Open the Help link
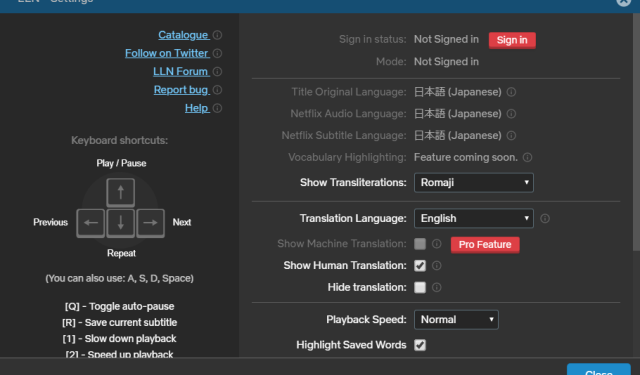The width and height of the screenshot is (640, 375). click(x=197, y=108)
